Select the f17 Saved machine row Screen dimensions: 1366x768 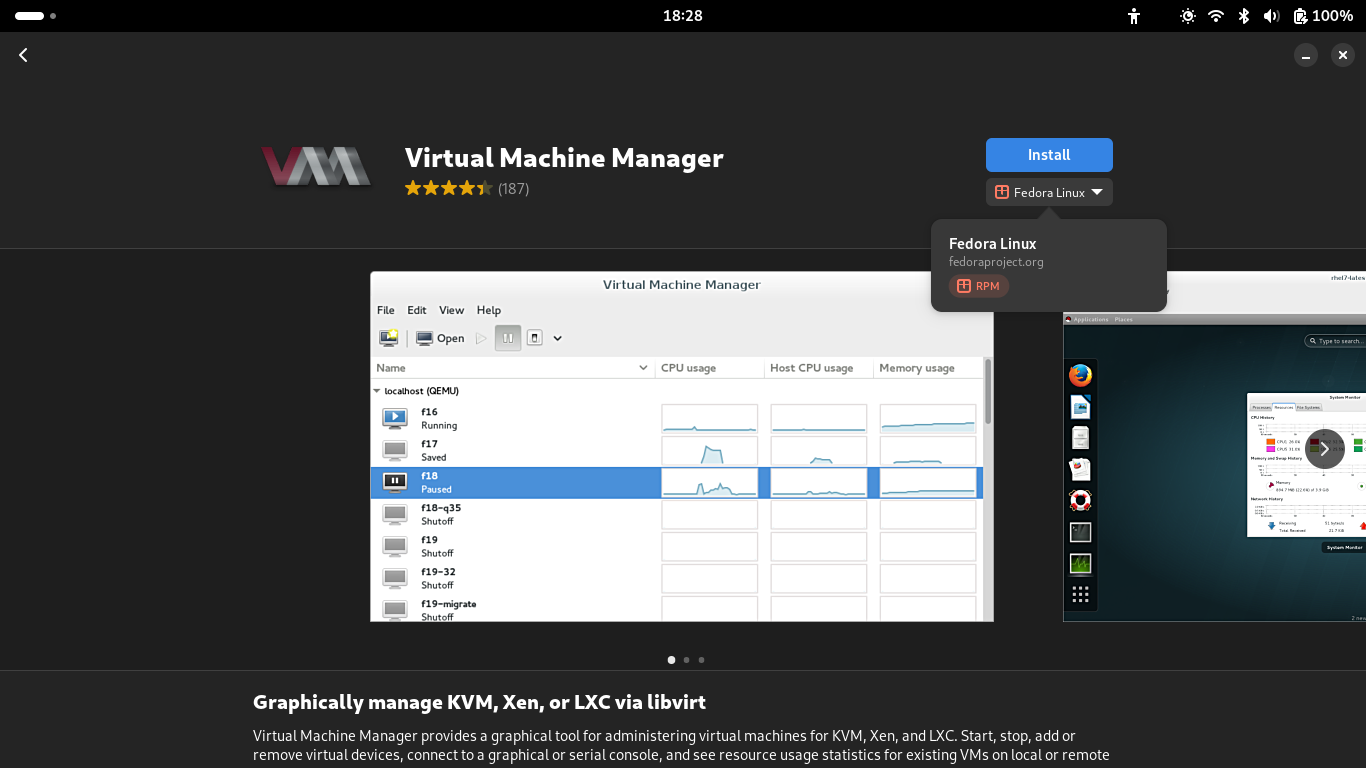click(677, 450)
